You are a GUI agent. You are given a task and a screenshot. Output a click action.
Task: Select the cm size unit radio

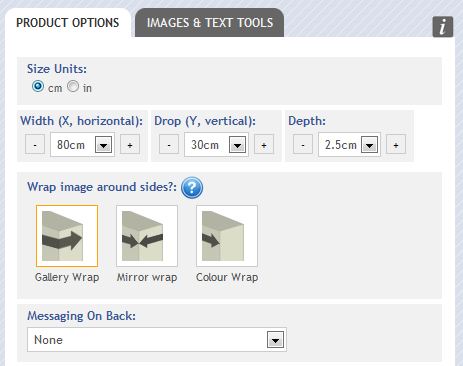point(38,86)
